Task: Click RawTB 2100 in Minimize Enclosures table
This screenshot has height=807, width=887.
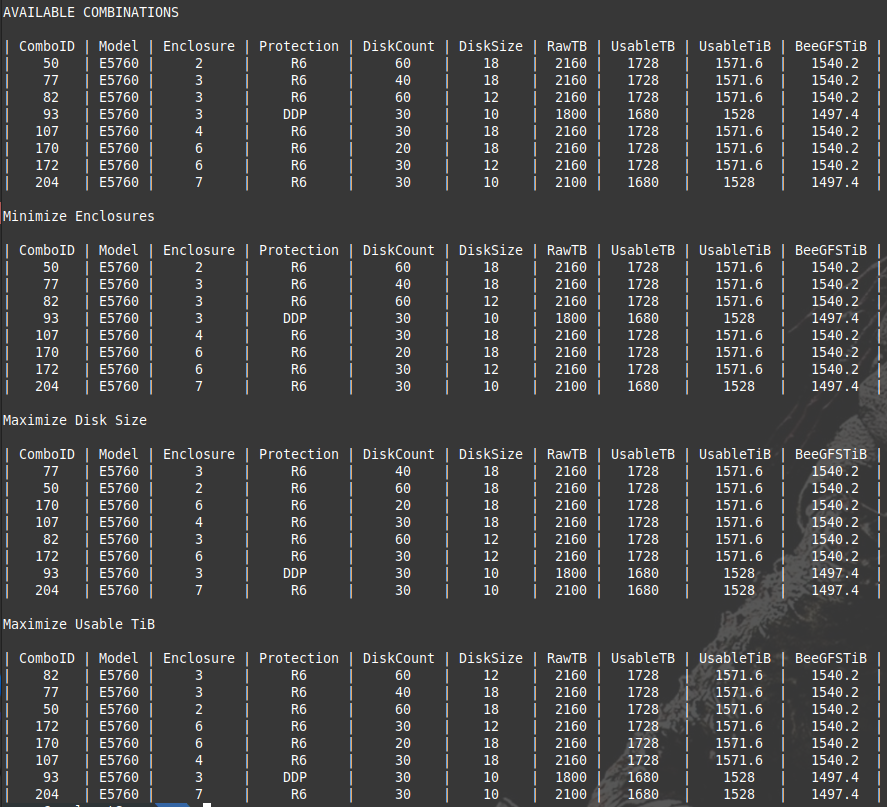Action: [x=571, y=387]
